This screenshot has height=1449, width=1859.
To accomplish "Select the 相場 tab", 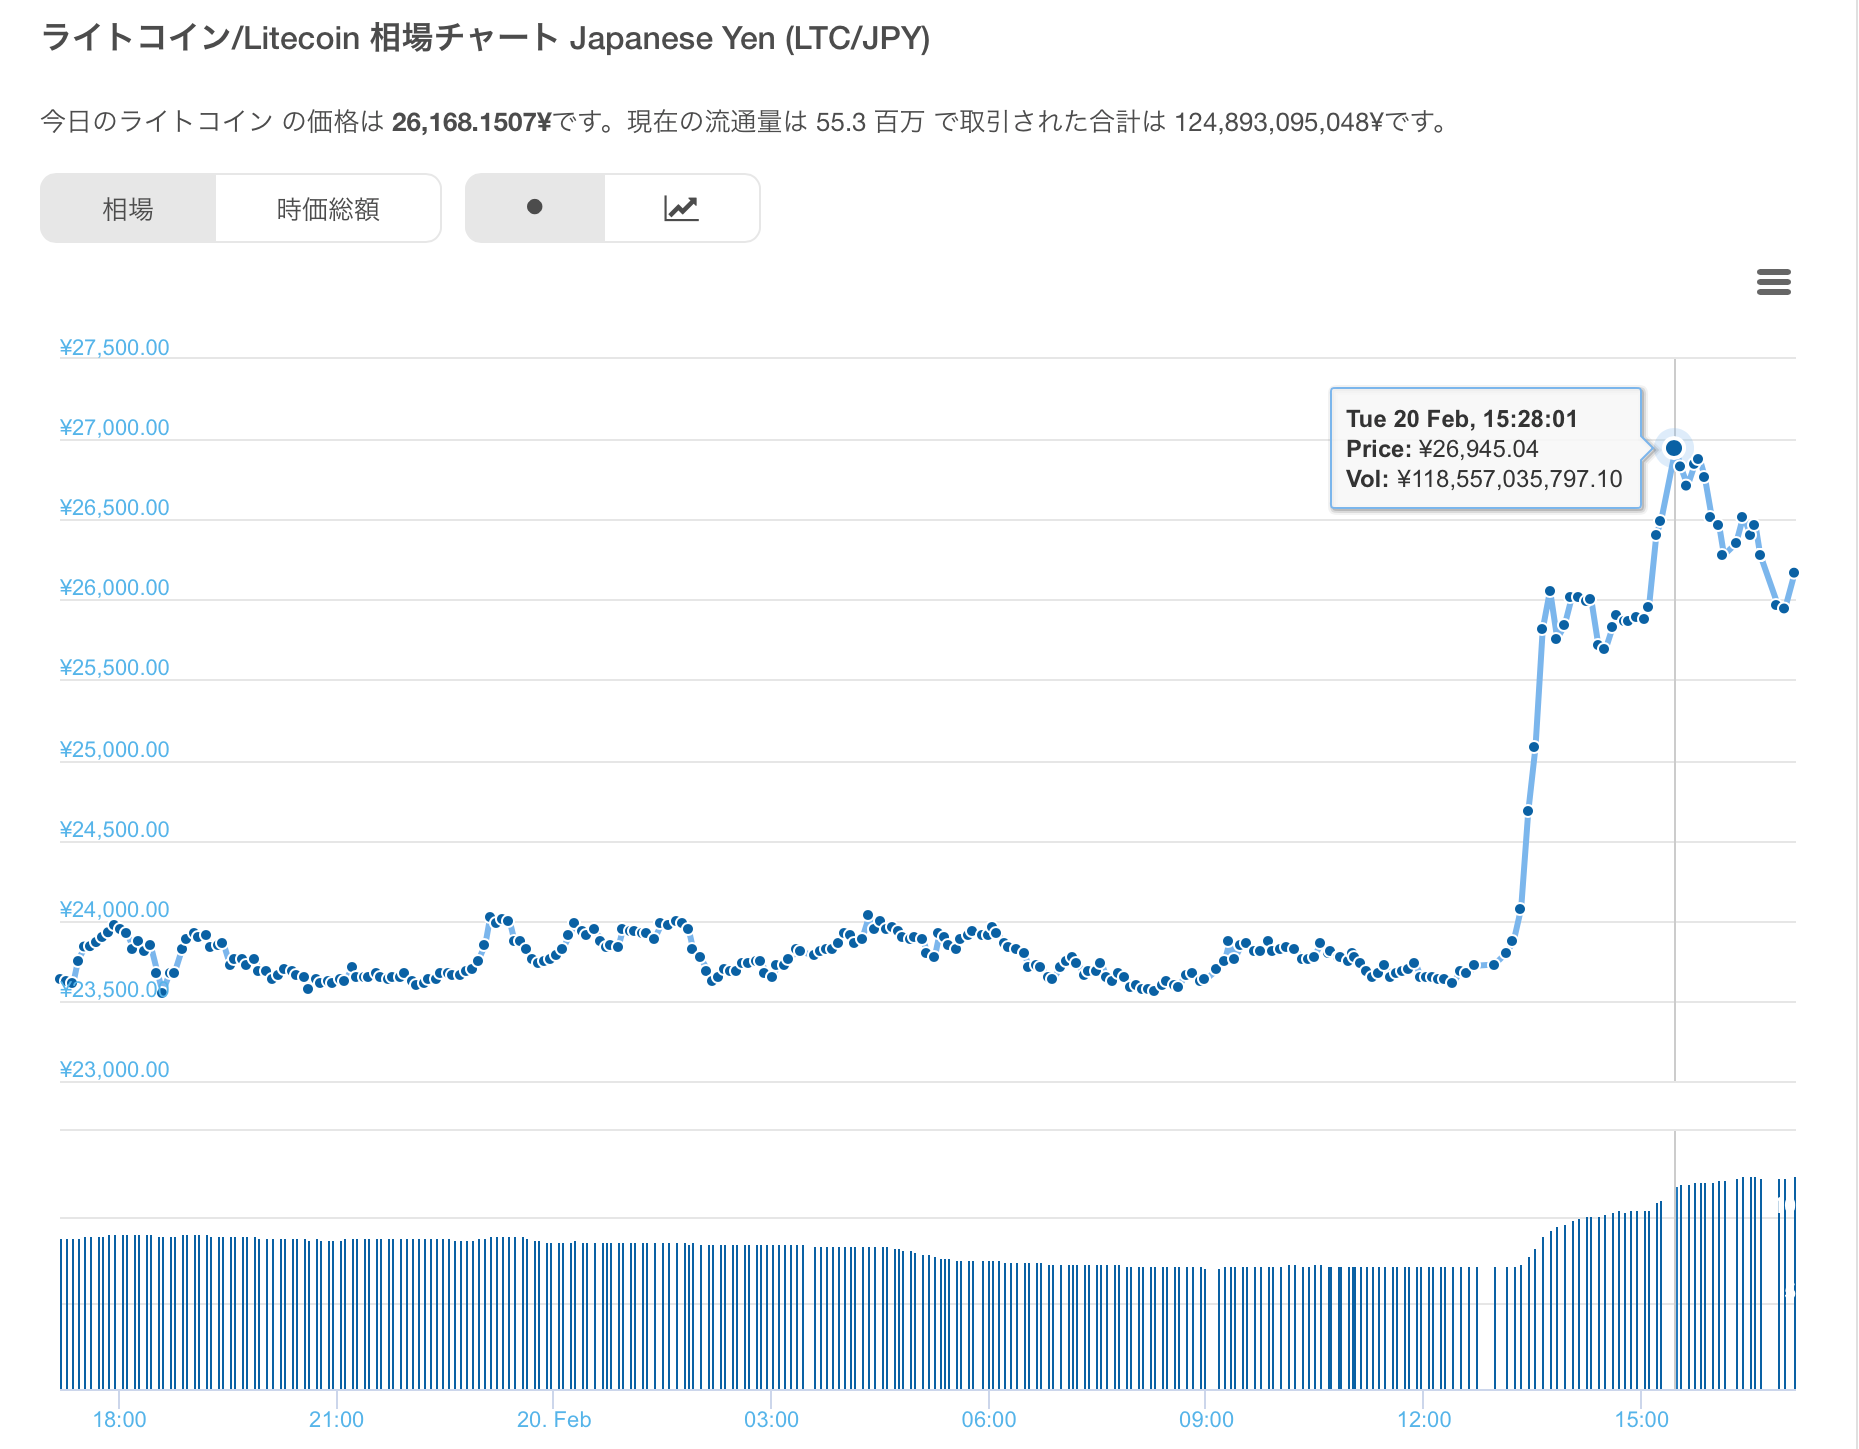I will [x=128, y=208].
